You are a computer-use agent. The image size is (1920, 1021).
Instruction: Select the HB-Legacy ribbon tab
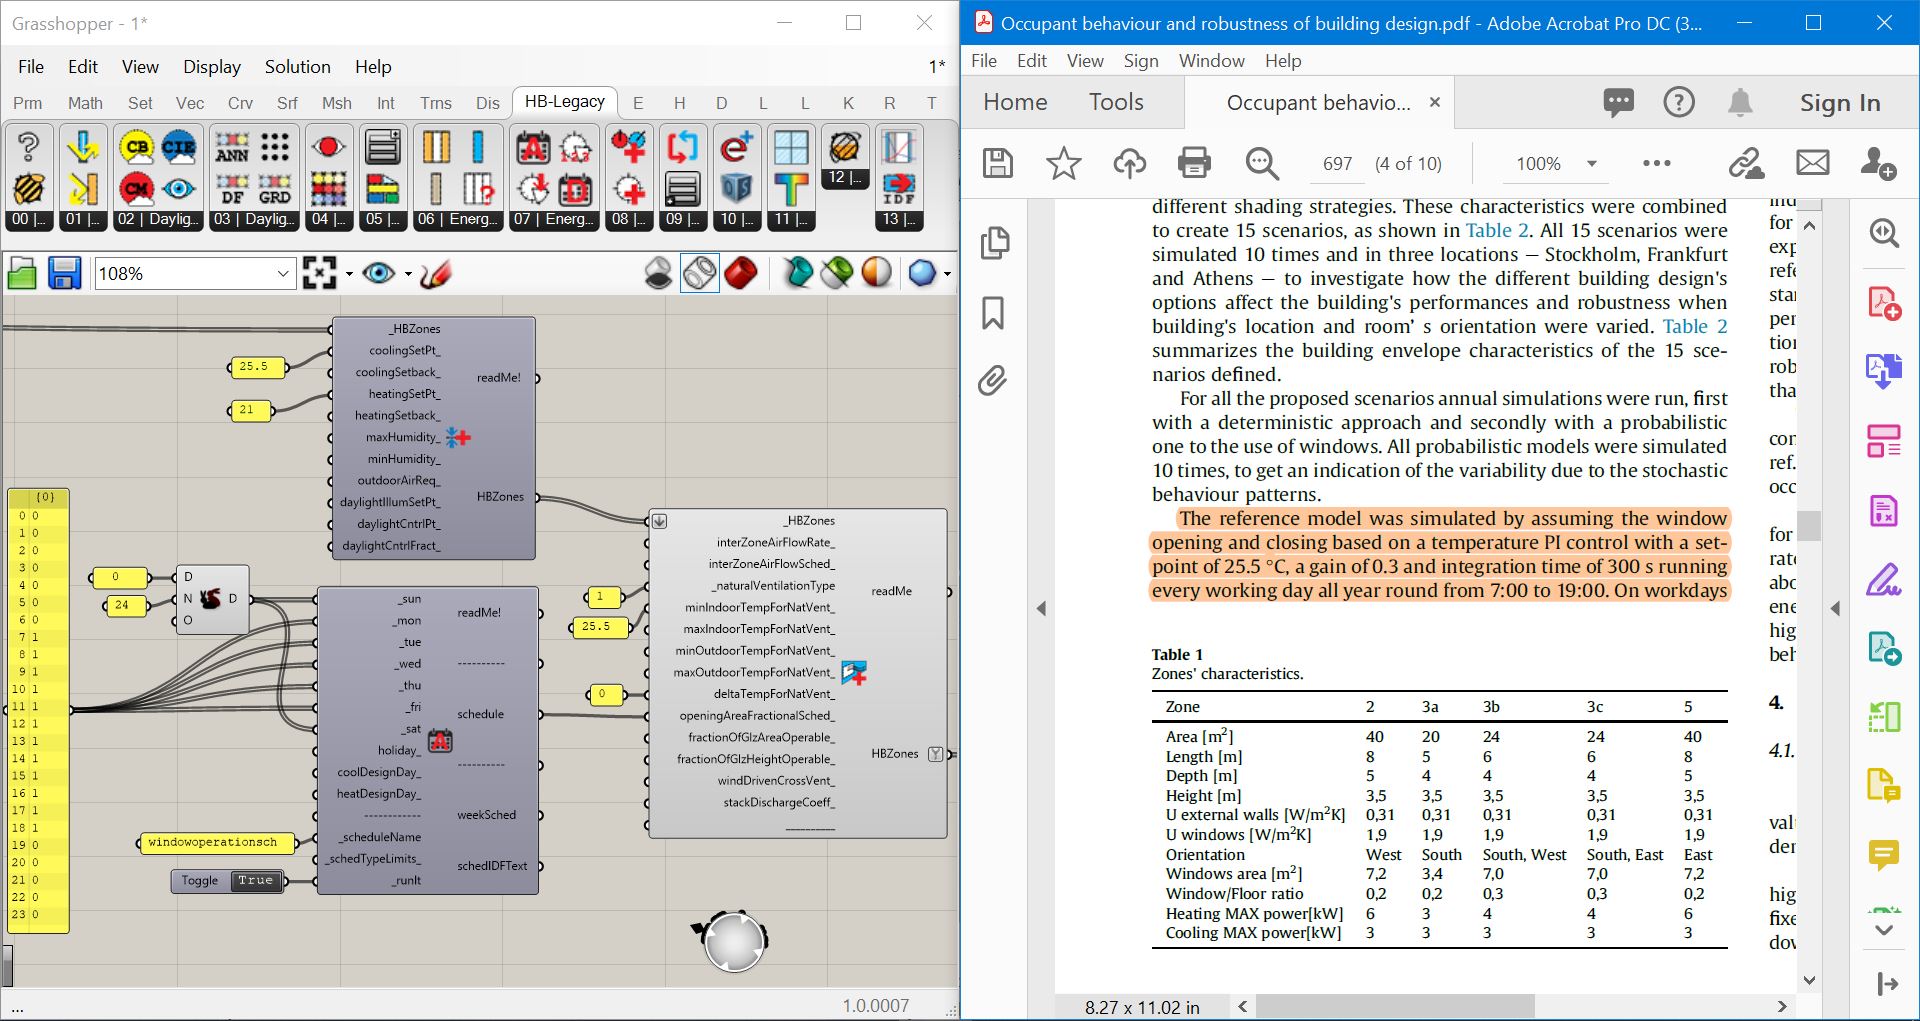coord(564,102)
